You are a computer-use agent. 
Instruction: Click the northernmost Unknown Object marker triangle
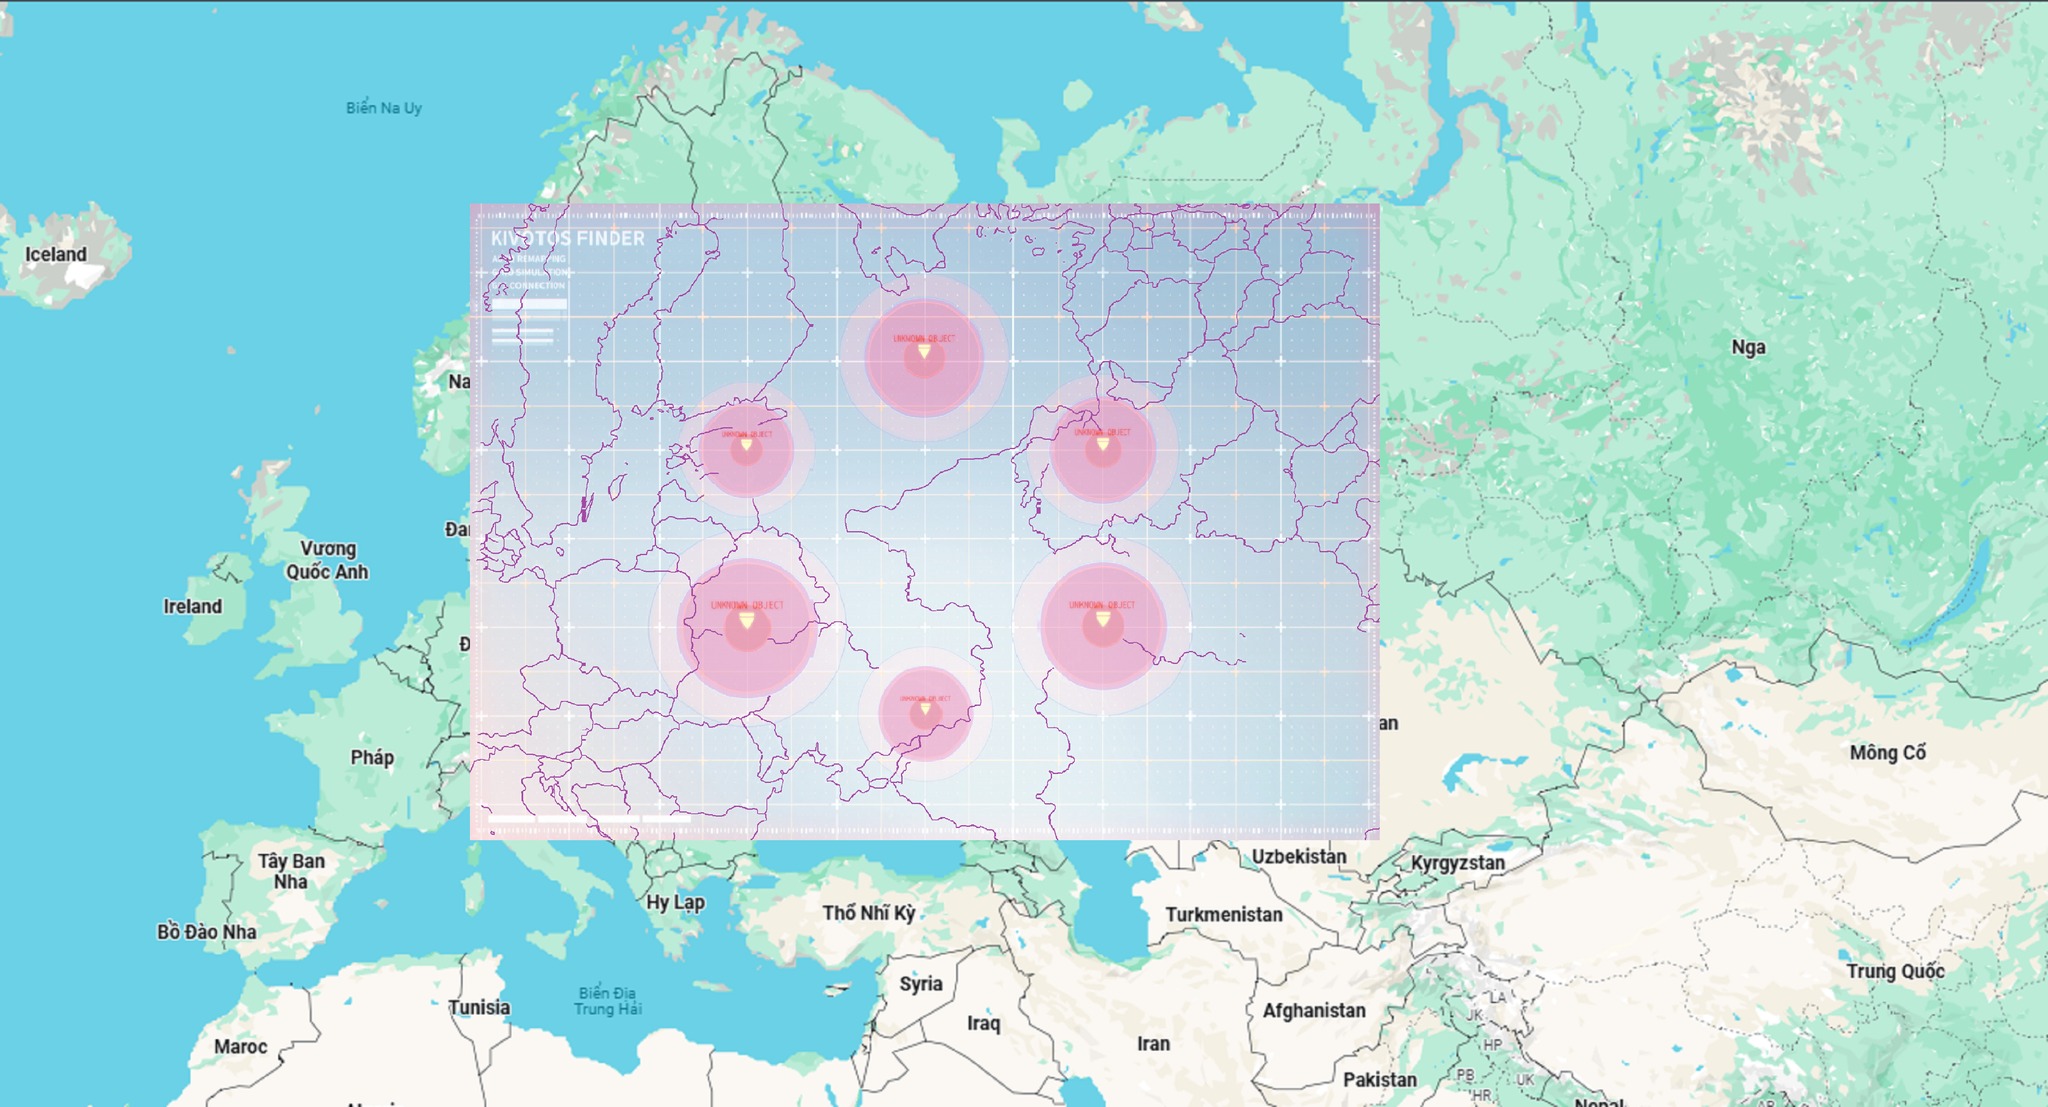tap(924, 352)
